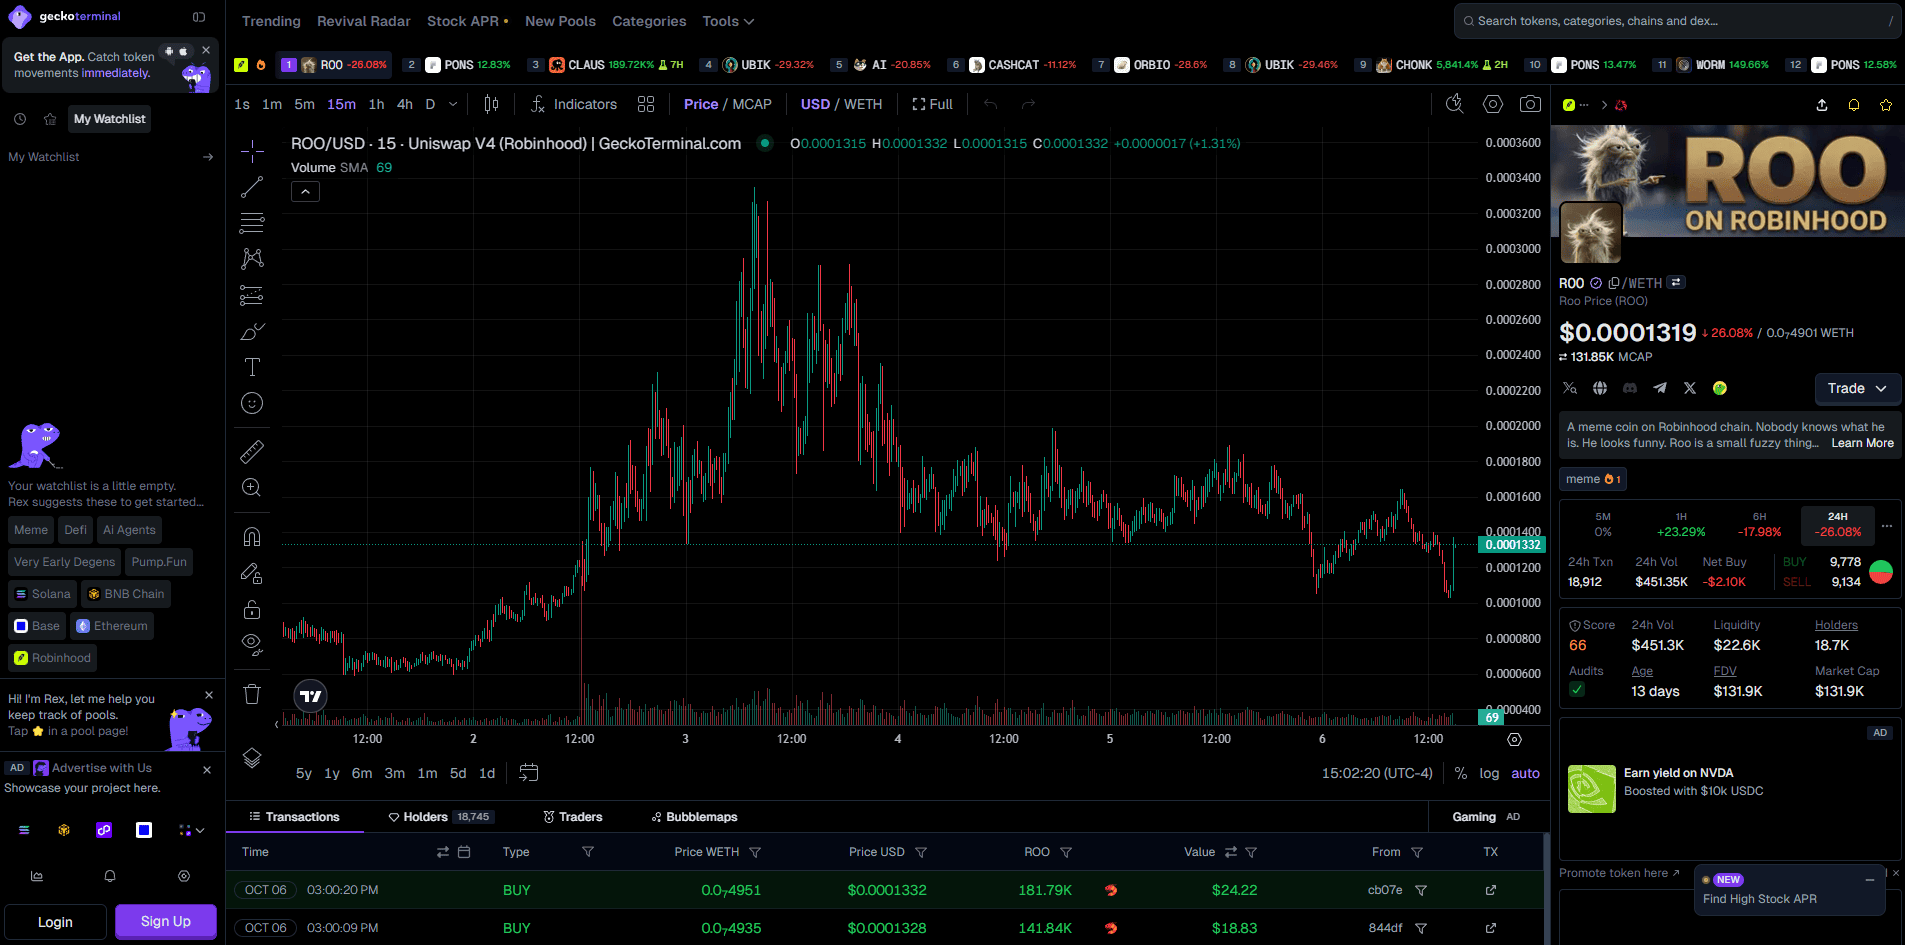Image resolution: width=1905 pixels, height=945 pixels.
Task: Select the trend line drawing tool
Action: point(252,187)
